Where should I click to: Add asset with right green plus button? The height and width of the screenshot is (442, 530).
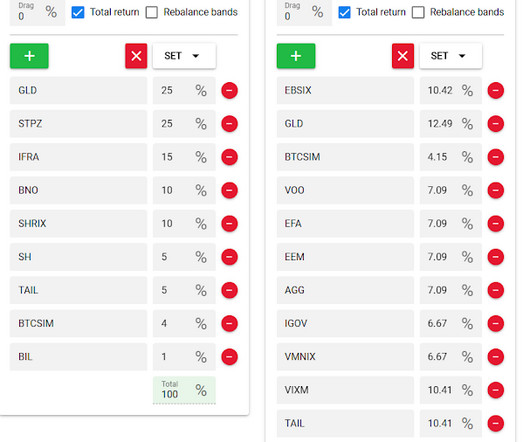point(296,56)
